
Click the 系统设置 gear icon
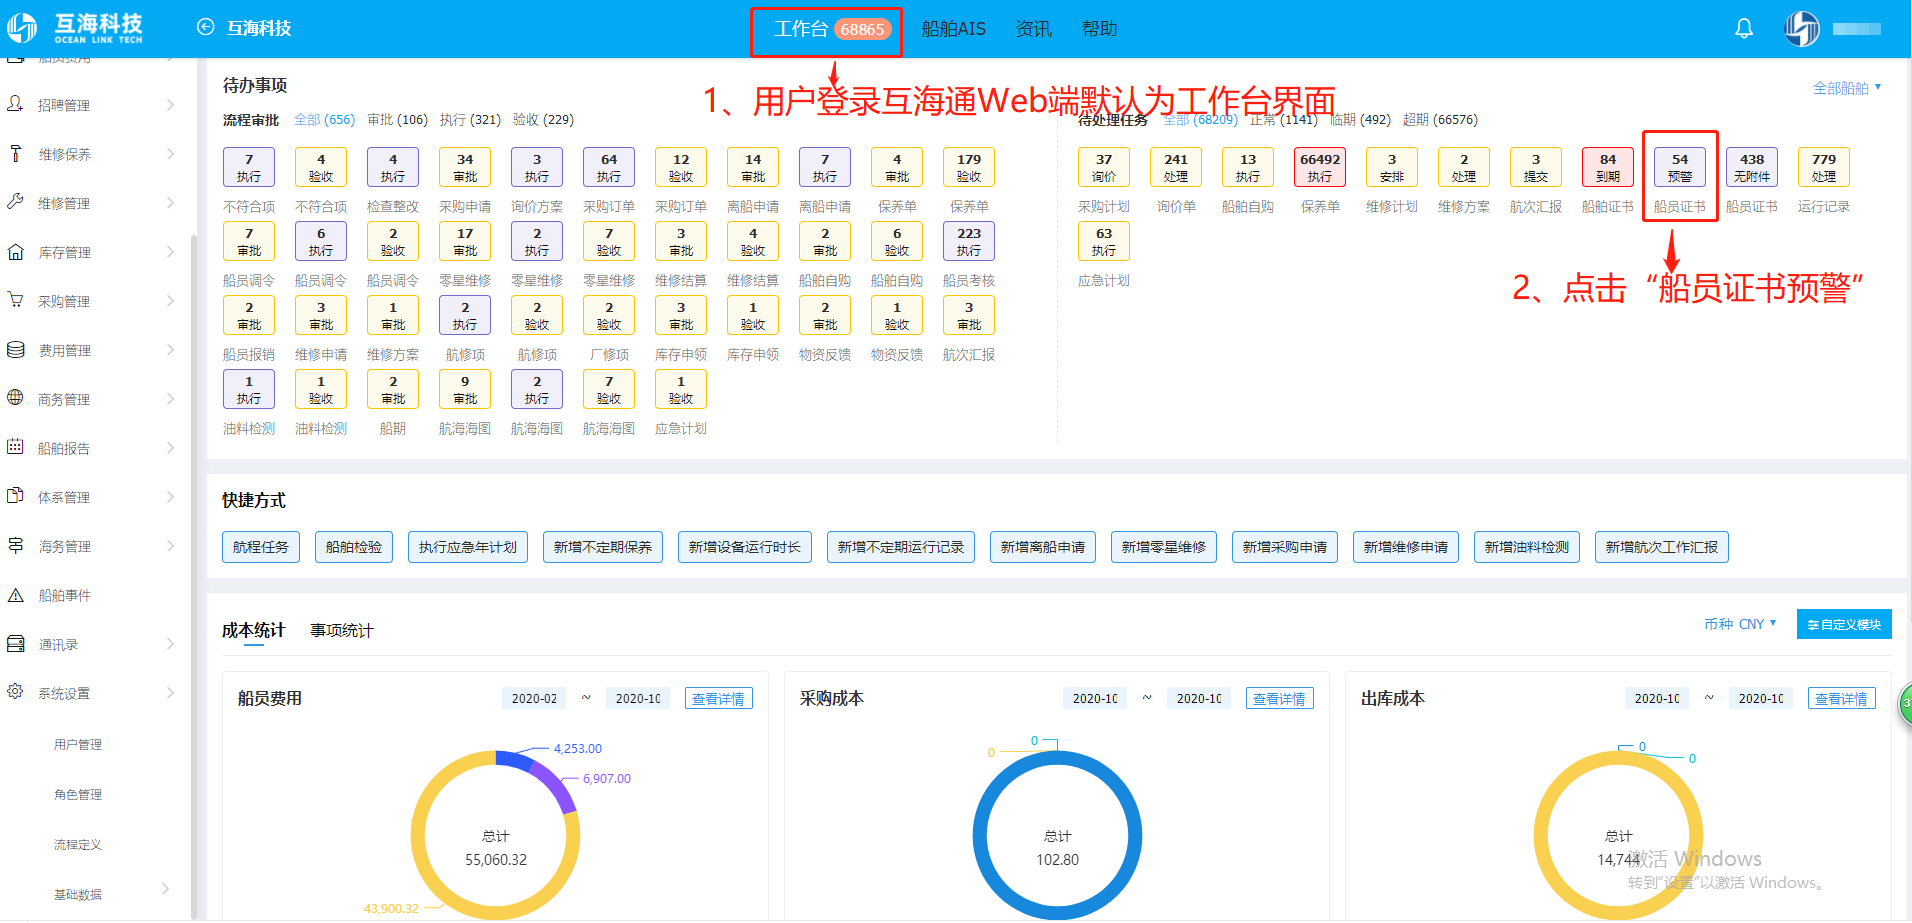[16, 692]
